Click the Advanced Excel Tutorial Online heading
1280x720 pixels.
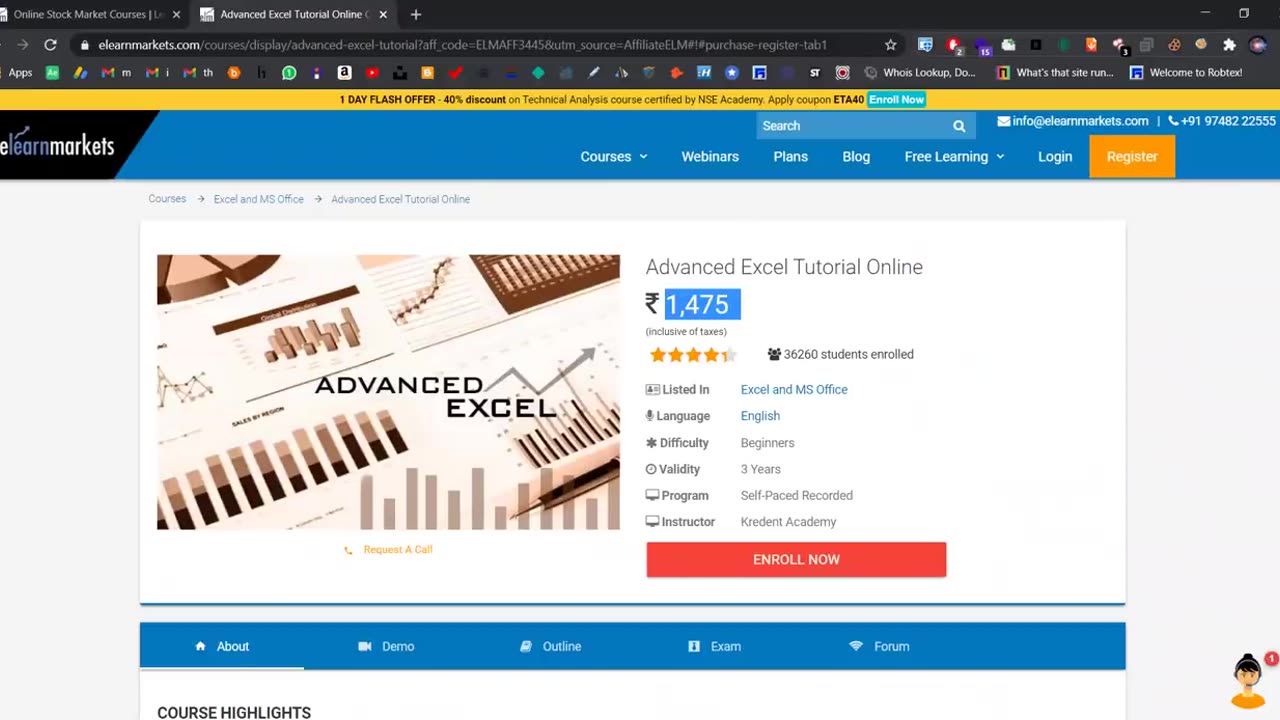(784, 267)
